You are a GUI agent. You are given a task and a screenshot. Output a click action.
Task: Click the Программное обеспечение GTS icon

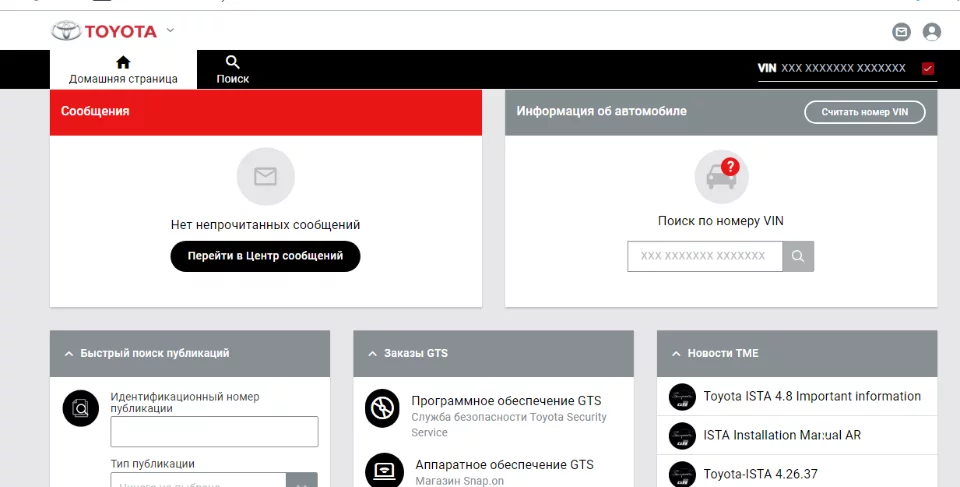[x=383, y=408]
